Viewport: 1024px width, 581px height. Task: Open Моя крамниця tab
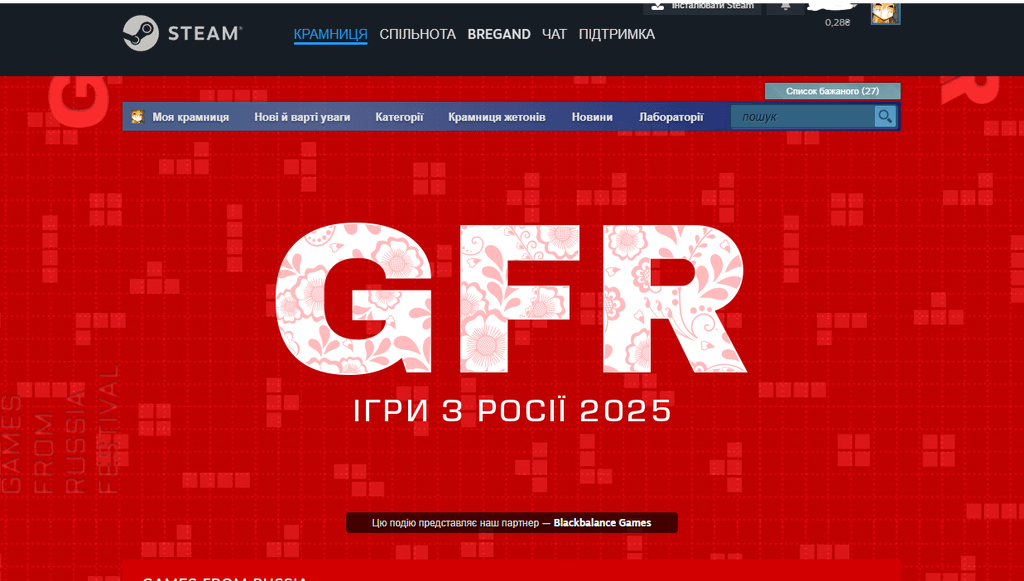(x=190, y=117)
